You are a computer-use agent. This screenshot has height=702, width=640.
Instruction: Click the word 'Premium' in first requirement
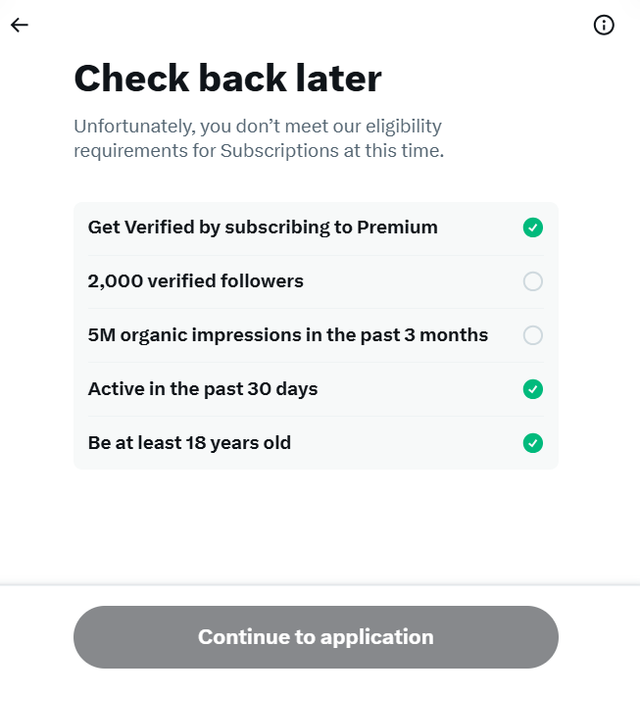(397, 227)
